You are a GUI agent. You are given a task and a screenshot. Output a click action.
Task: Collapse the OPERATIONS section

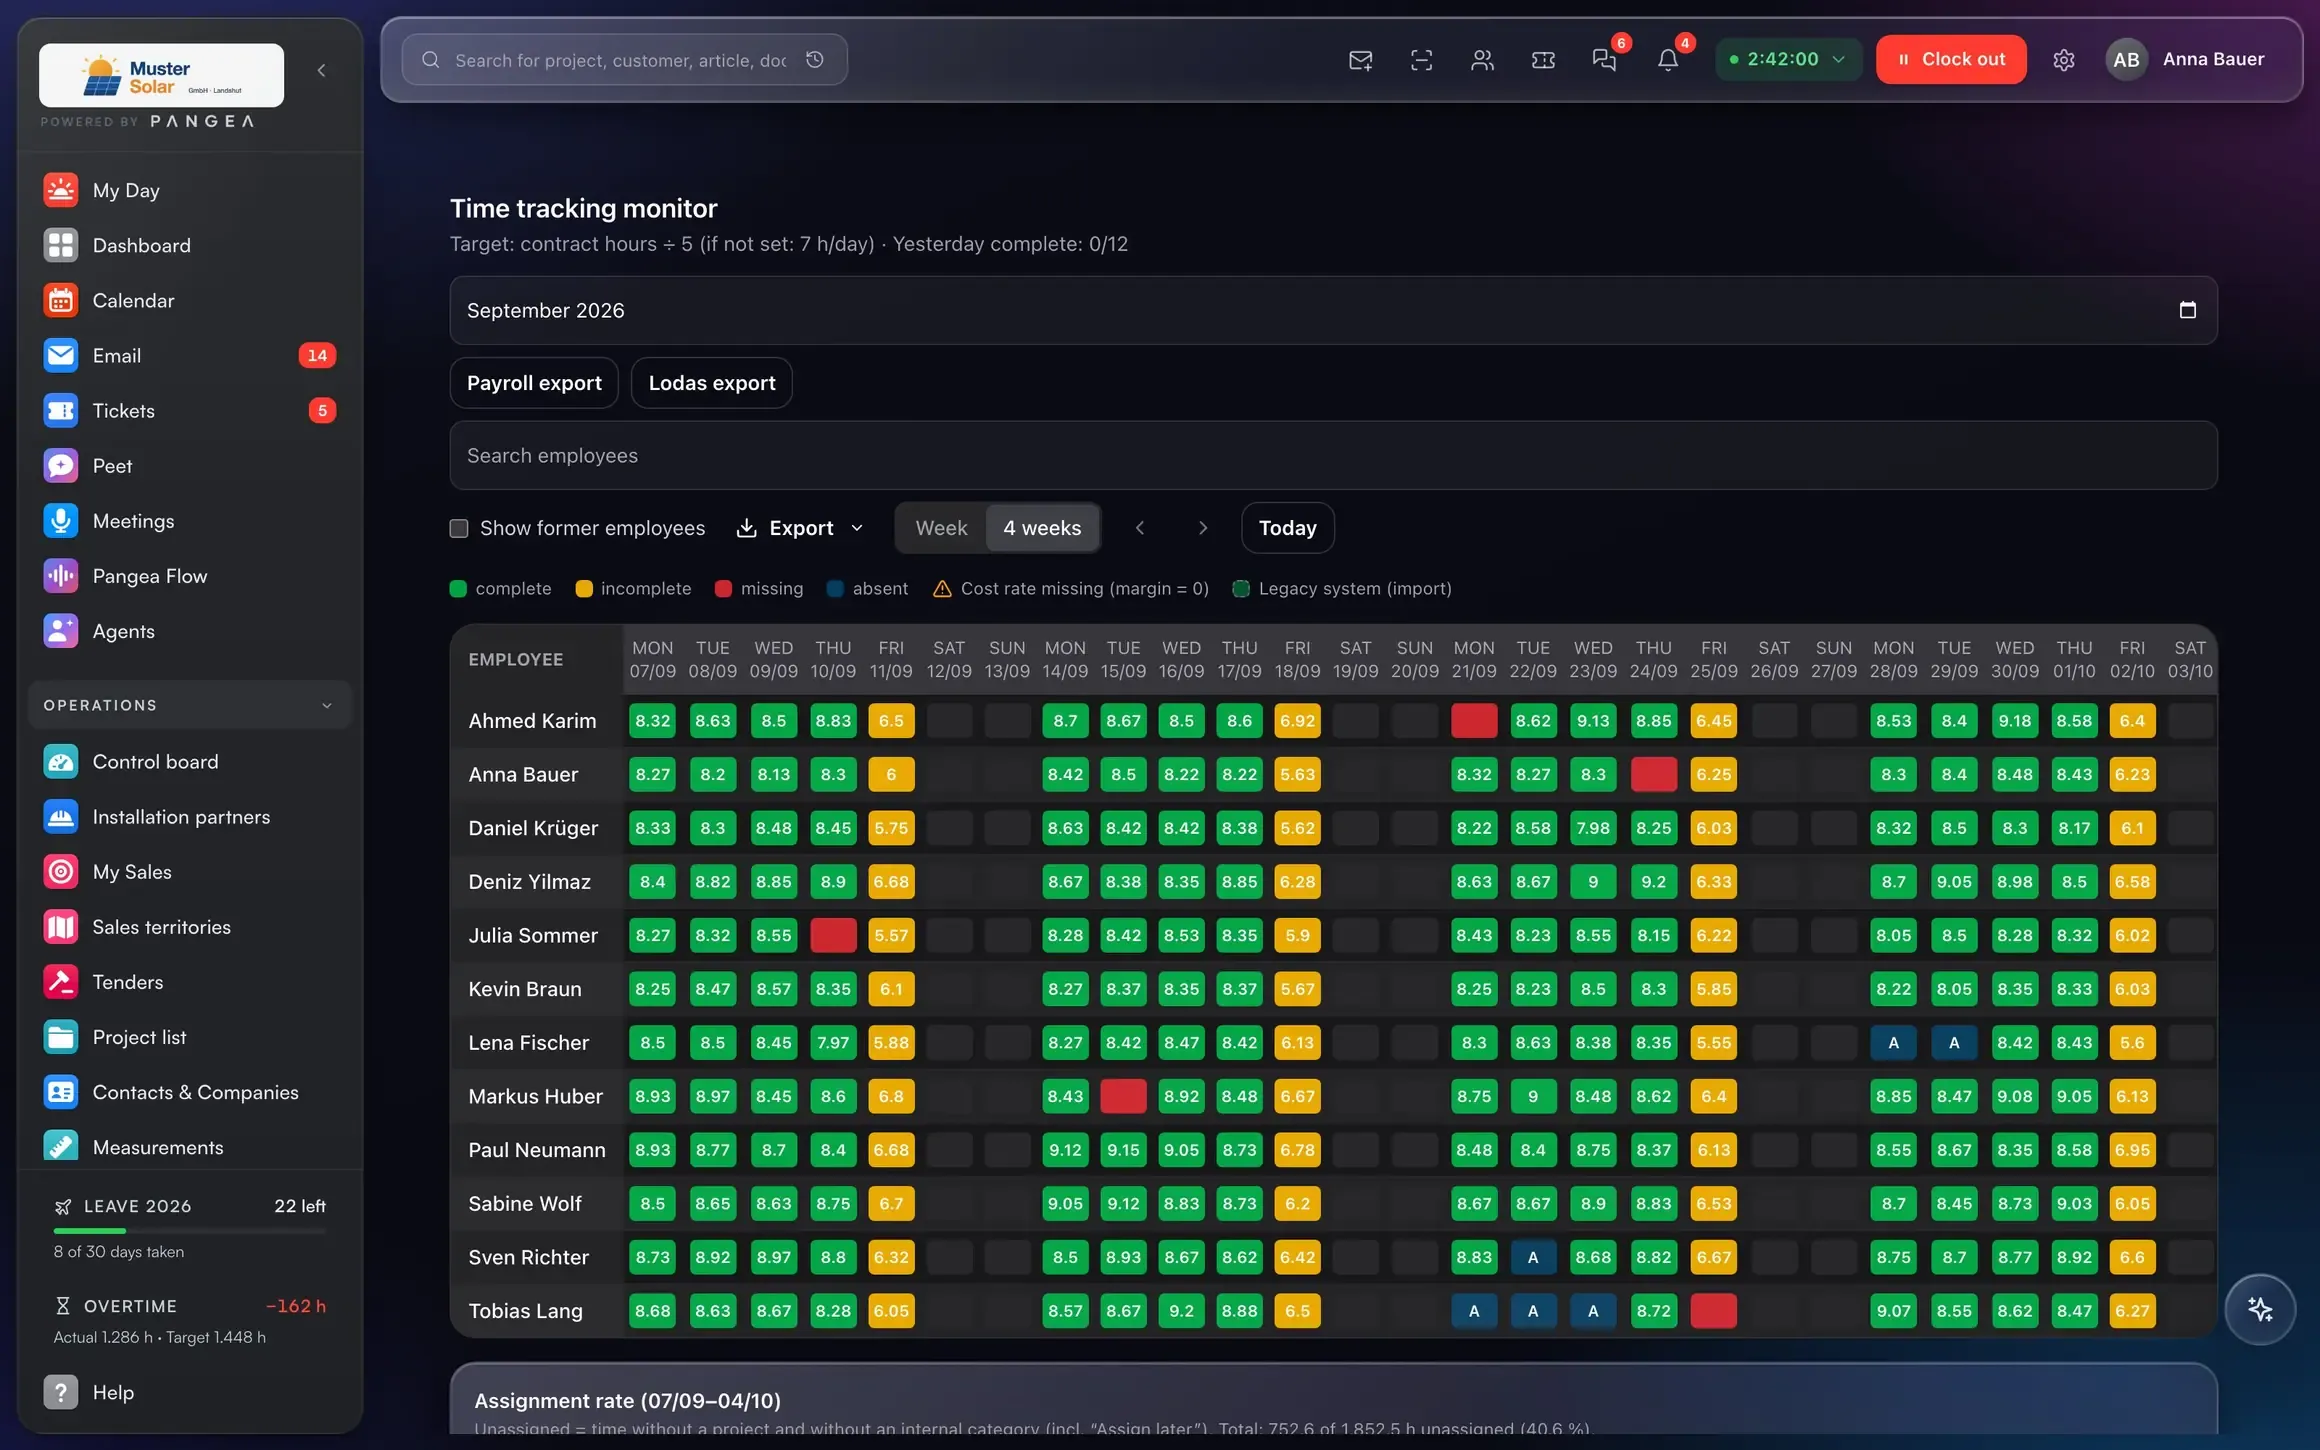pos(190,705)
